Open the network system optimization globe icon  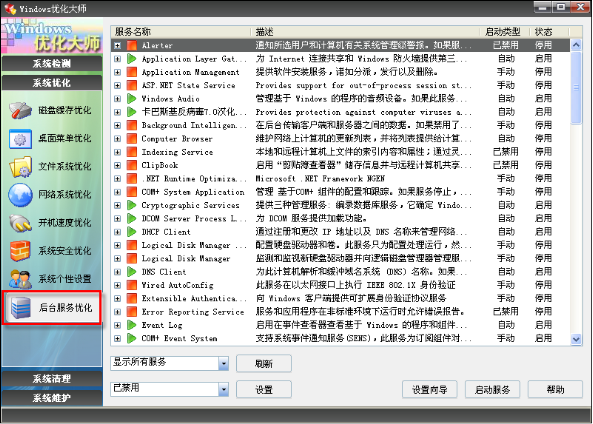20,194
